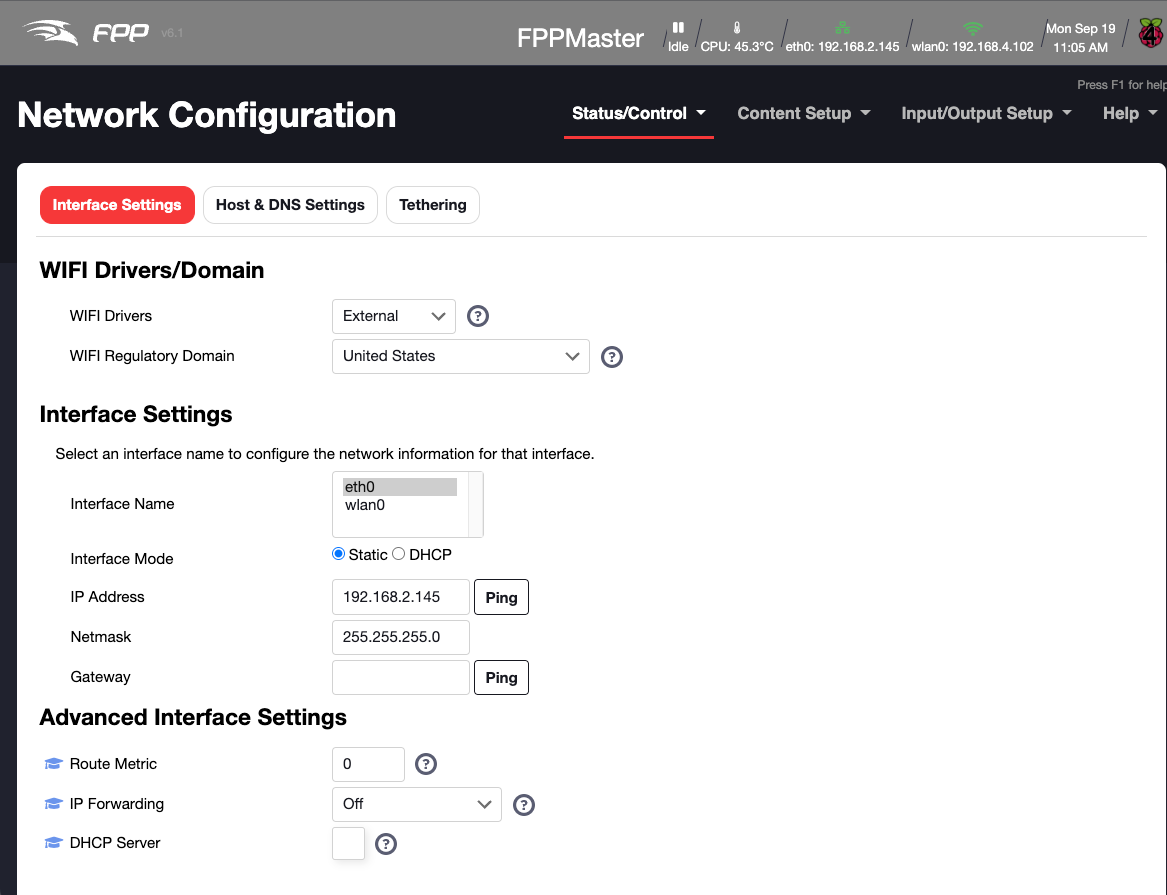This screenshot has height=895, width=1167.
Task: Click the Ping button beside Gateway
Action: click(501, 677)
